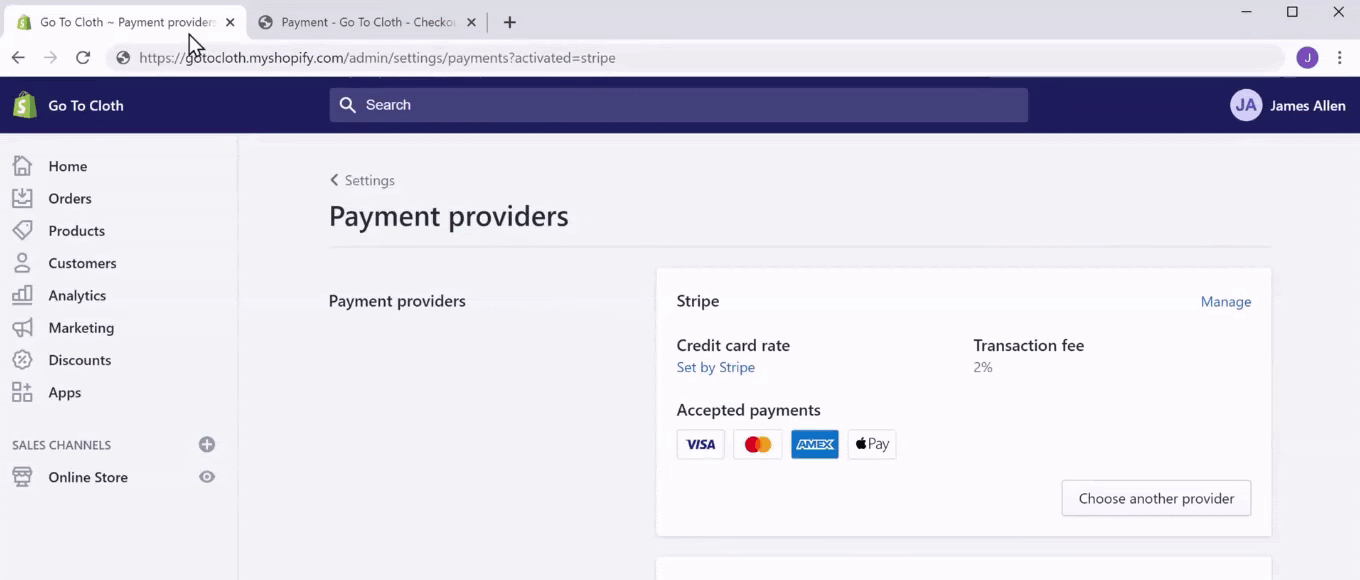
Task: Click the Discounts percent badge icon
Action: point(22,360)
